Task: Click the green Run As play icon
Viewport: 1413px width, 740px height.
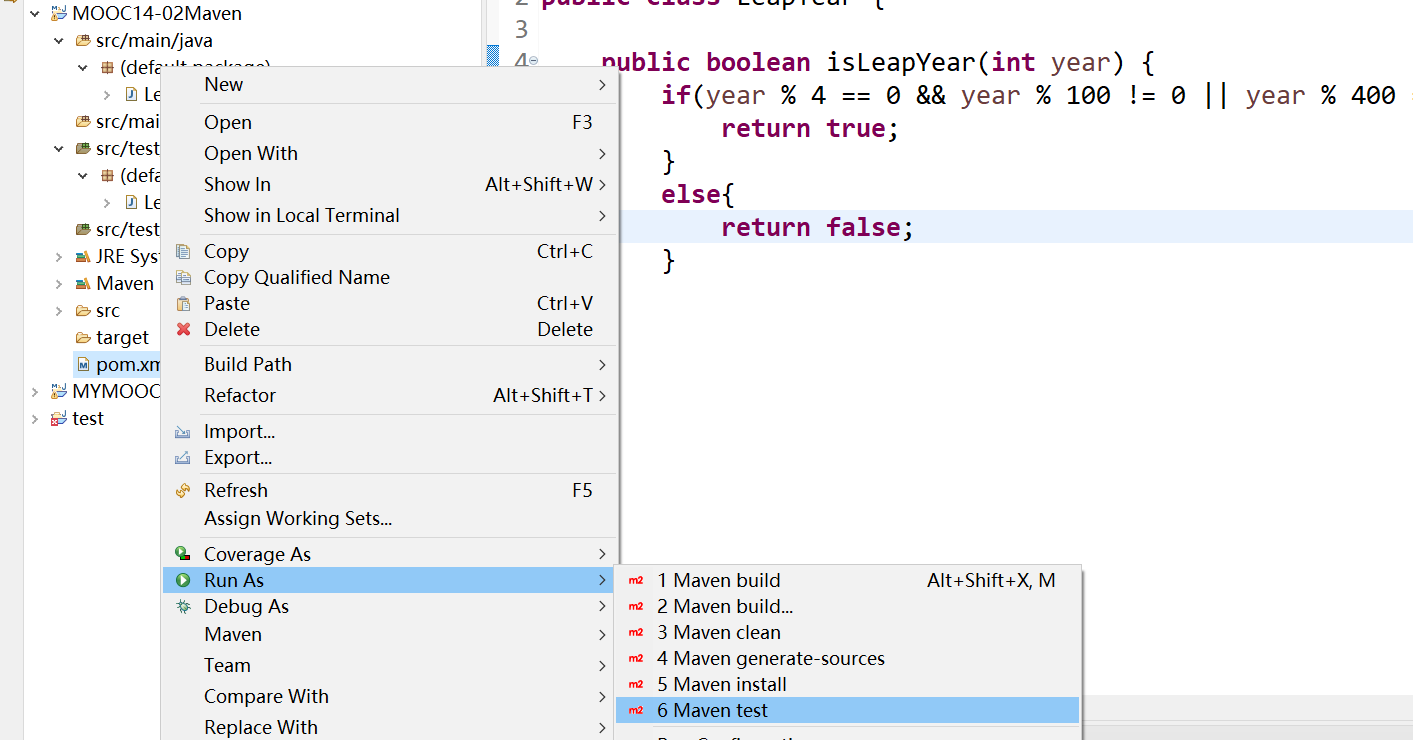Action: [x=183, y=580]
